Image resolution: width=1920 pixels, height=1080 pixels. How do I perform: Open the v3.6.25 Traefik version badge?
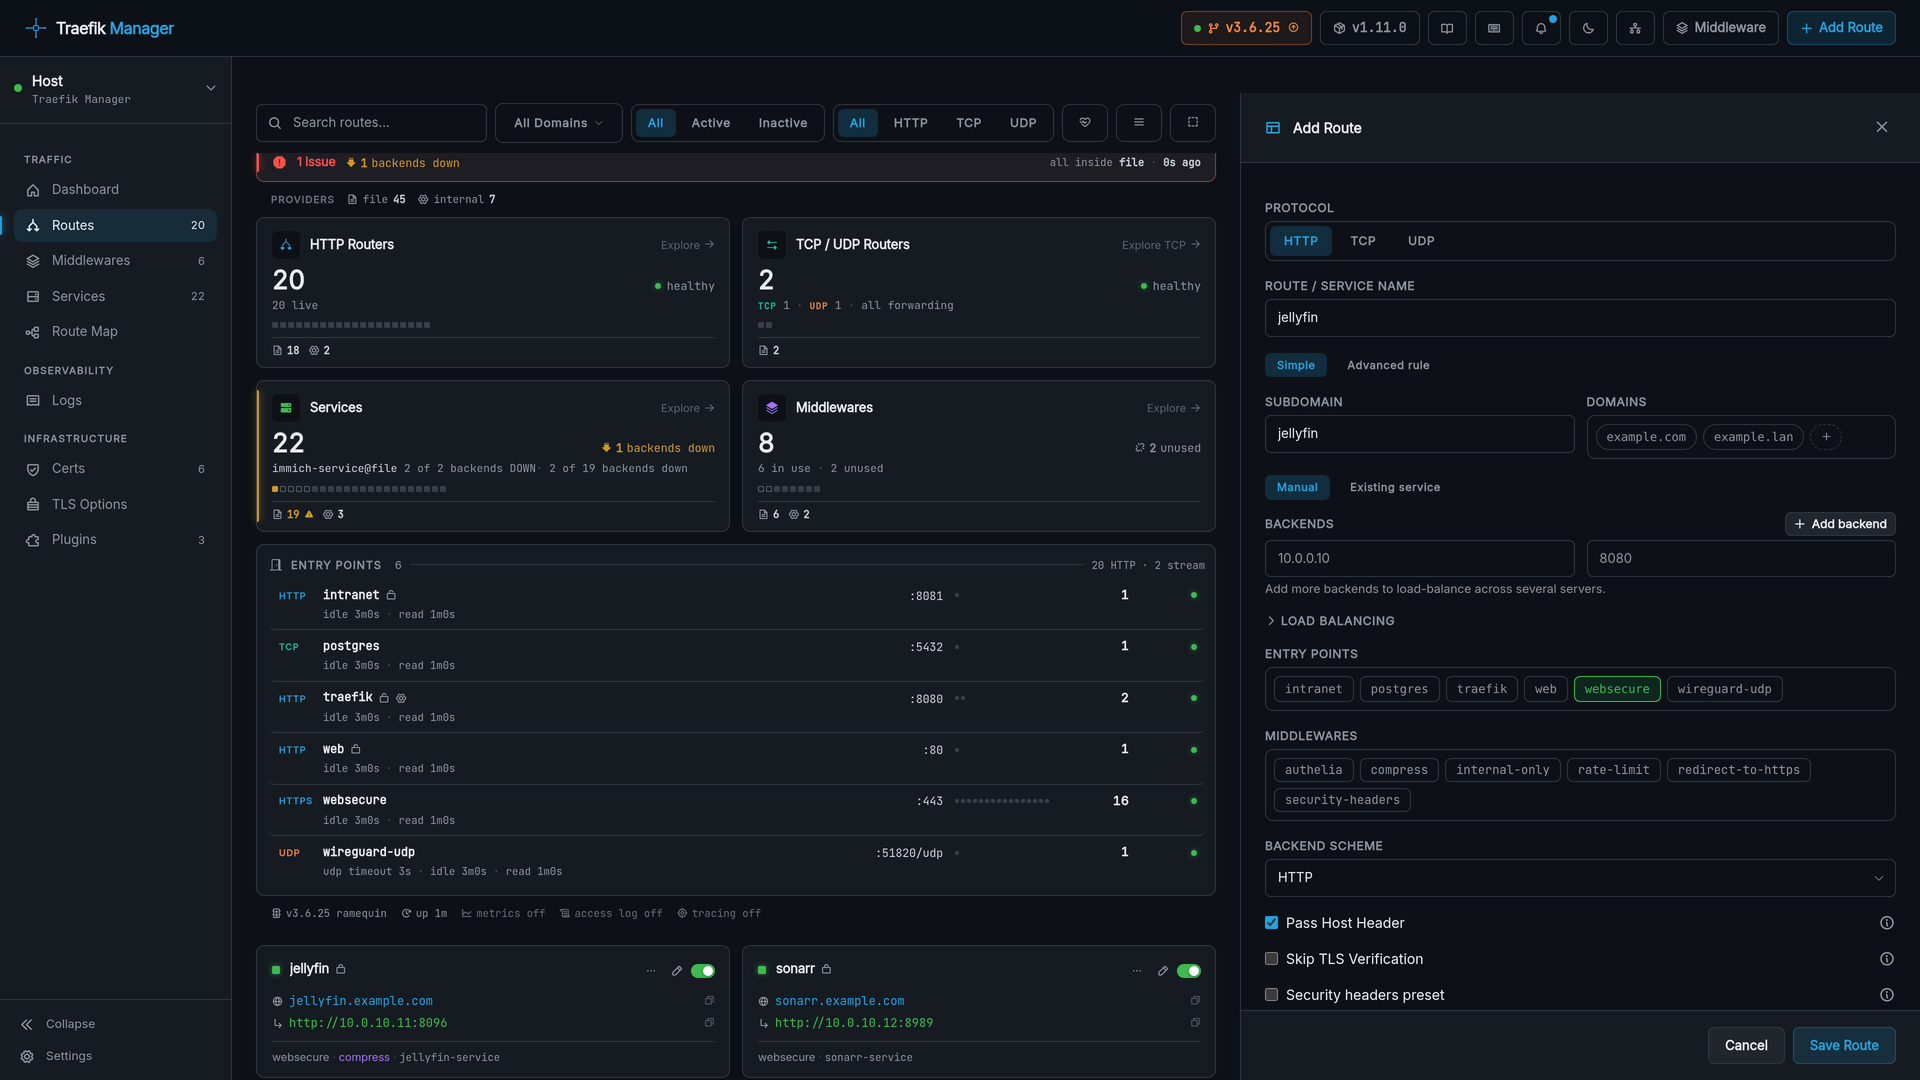(1246, 28)
